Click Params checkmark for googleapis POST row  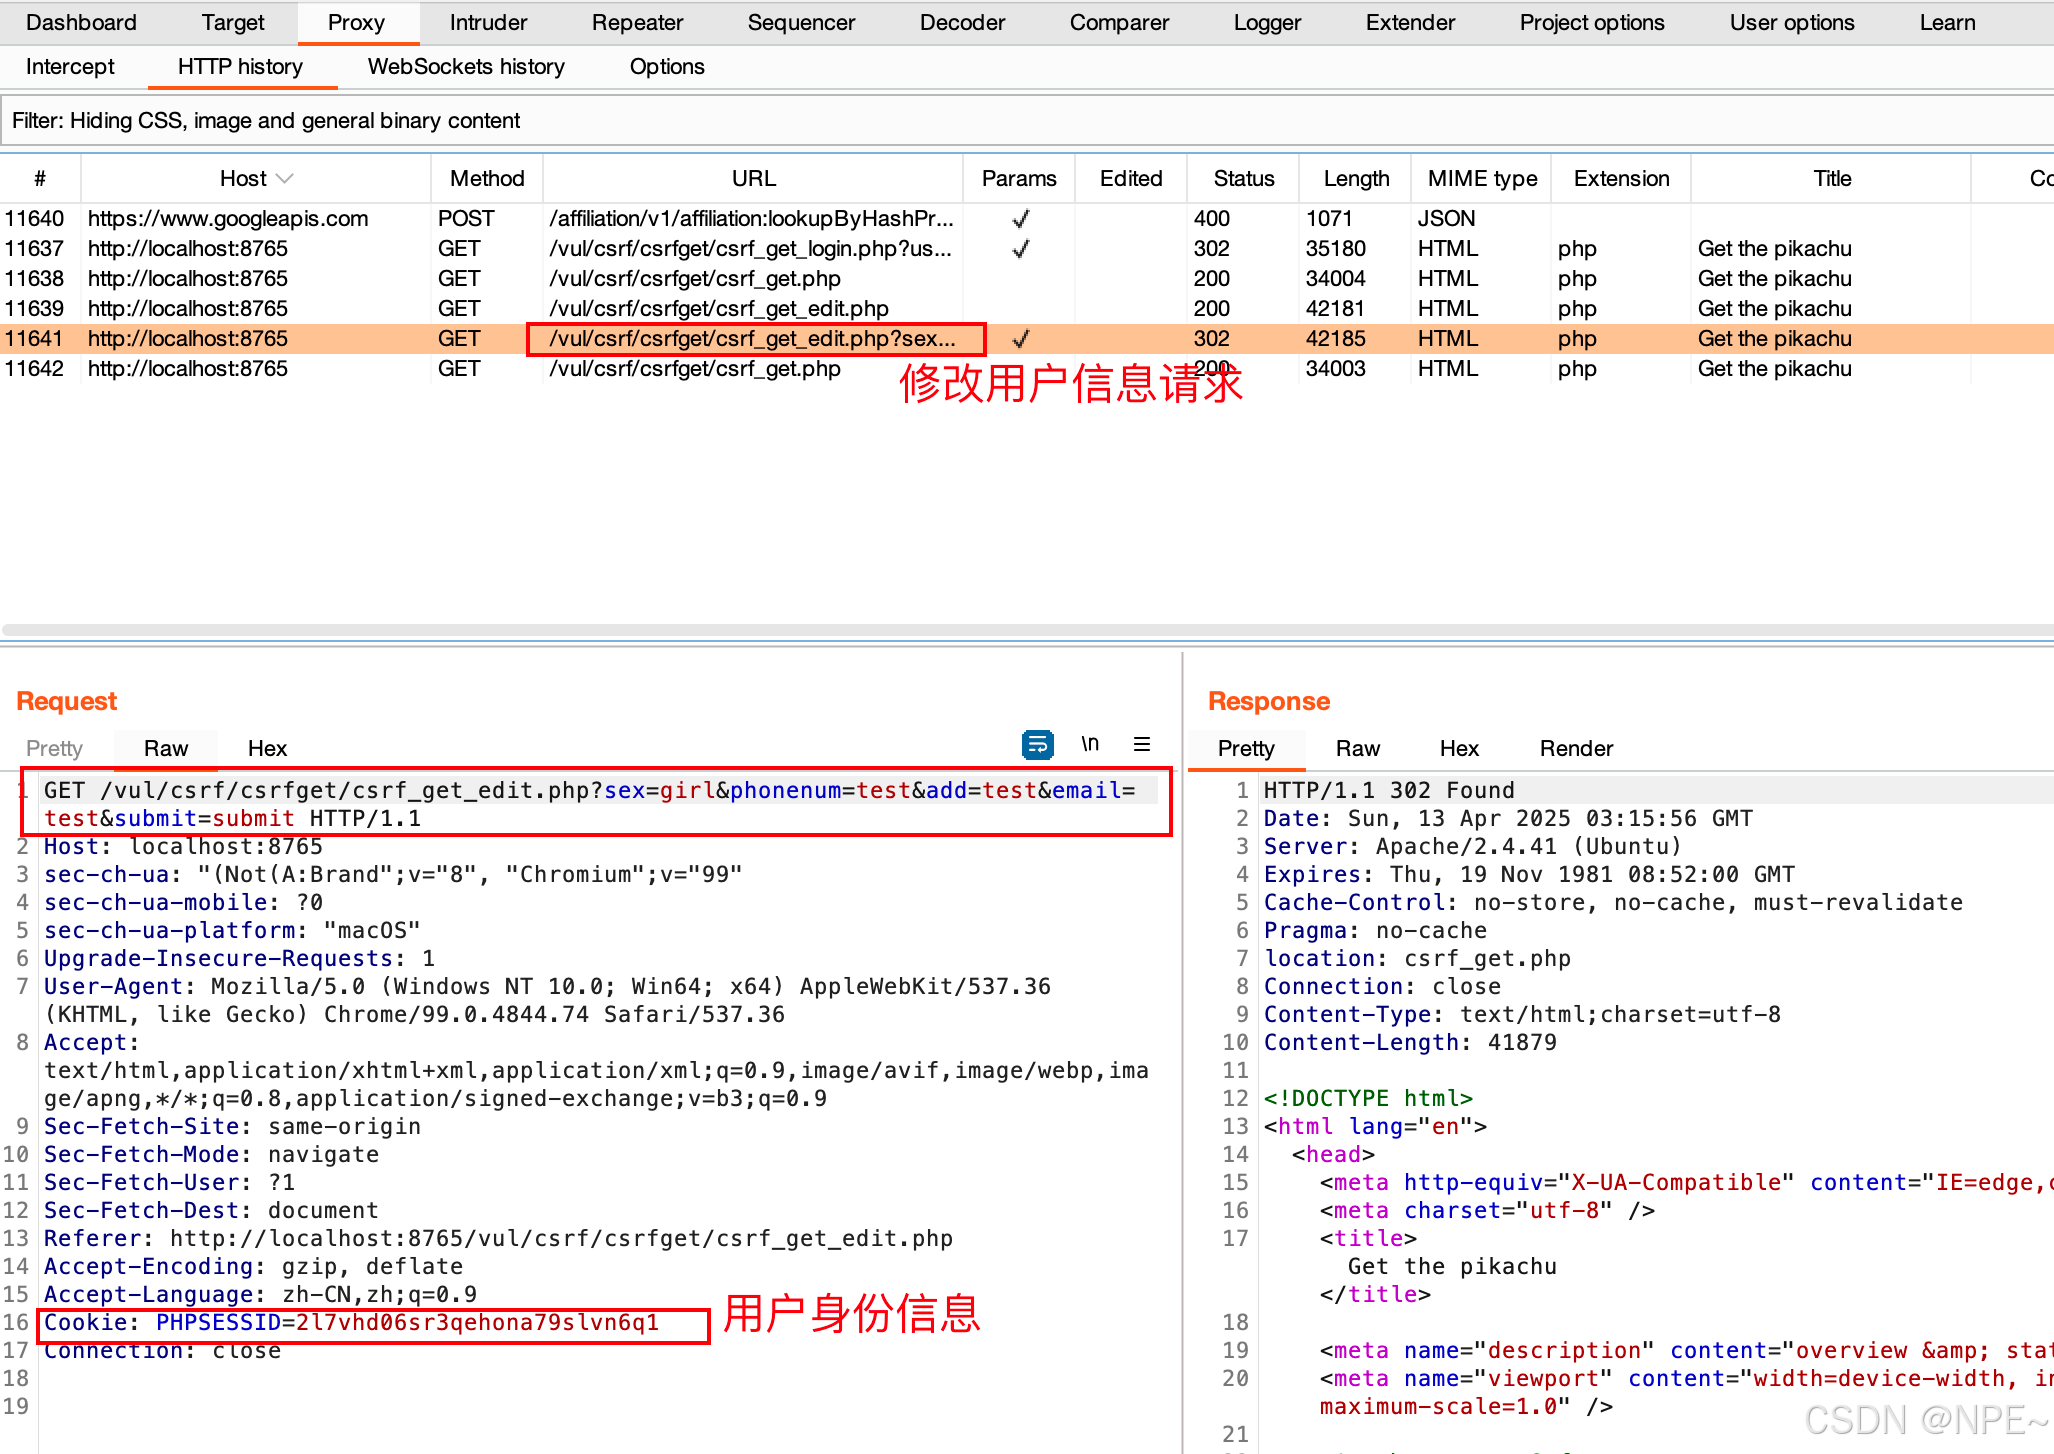click(1020, 218)
